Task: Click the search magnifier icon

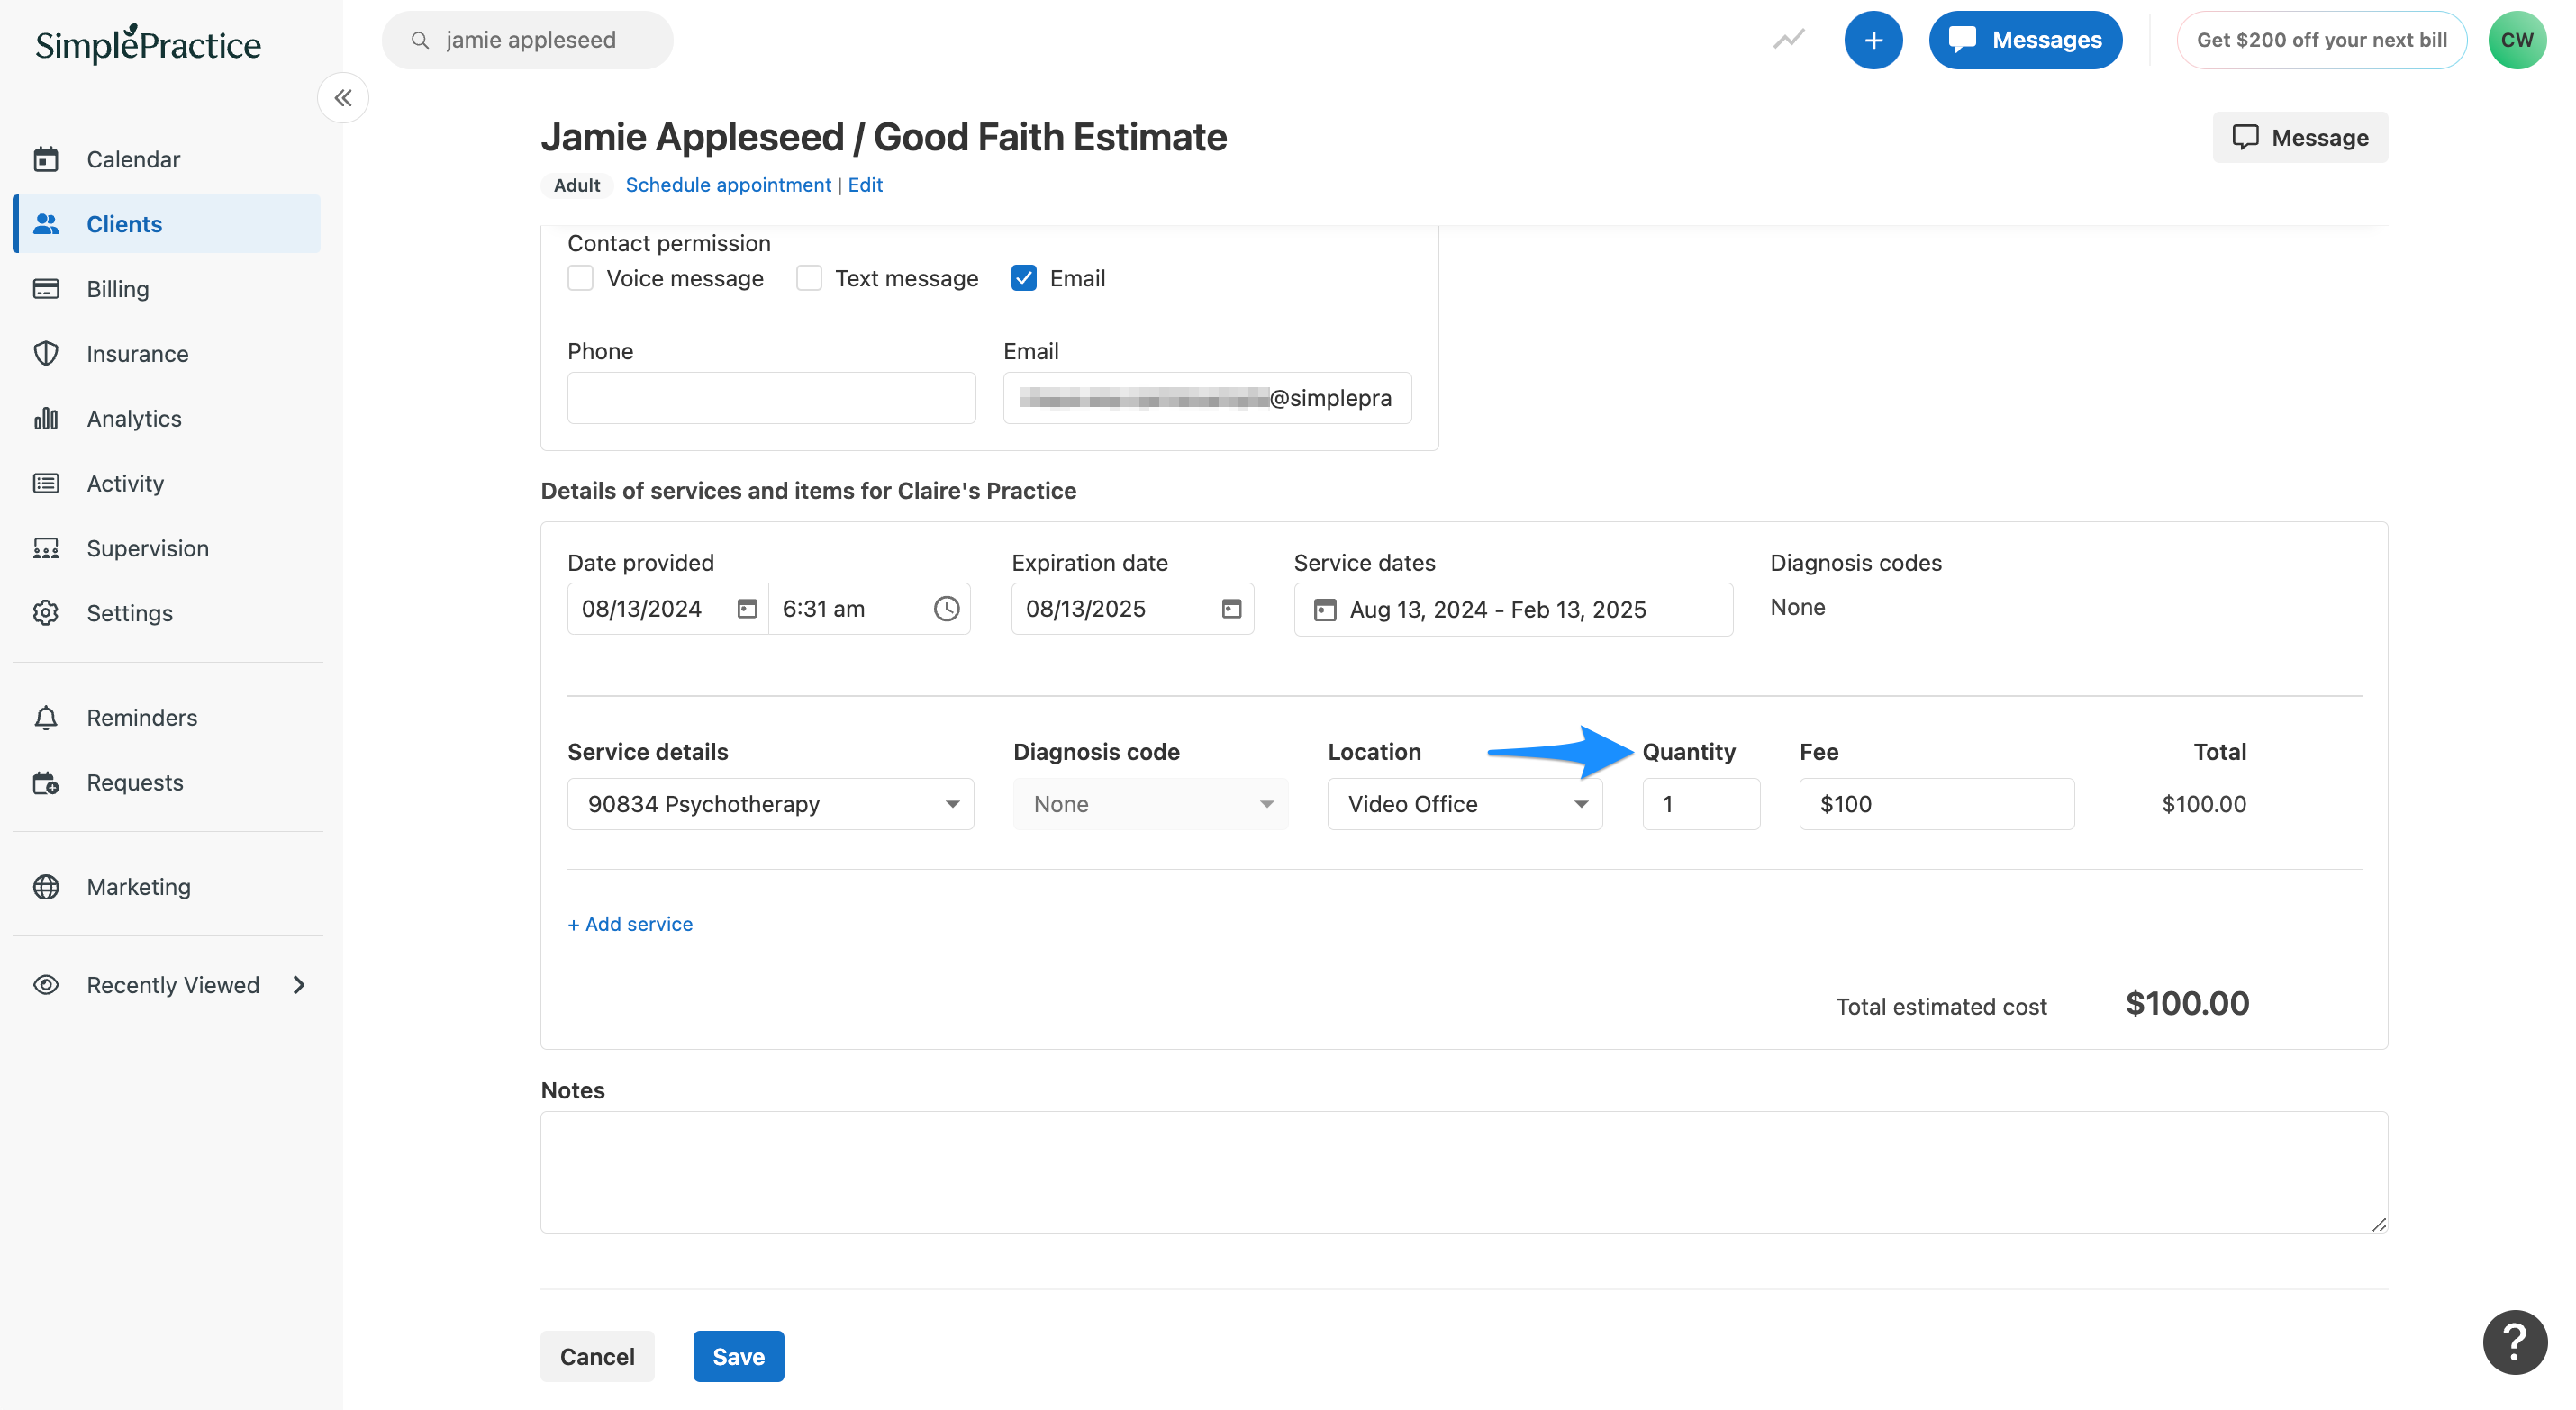Action: [x=420, y=40]
